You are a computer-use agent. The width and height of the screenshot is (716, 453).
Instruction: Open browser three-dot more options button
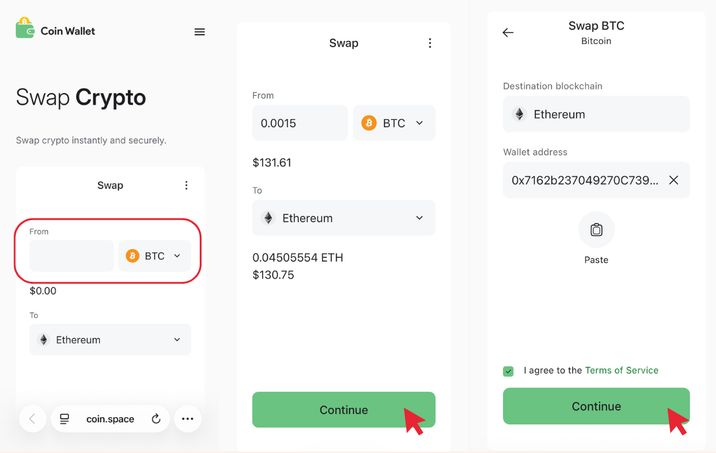coord(187,419)
